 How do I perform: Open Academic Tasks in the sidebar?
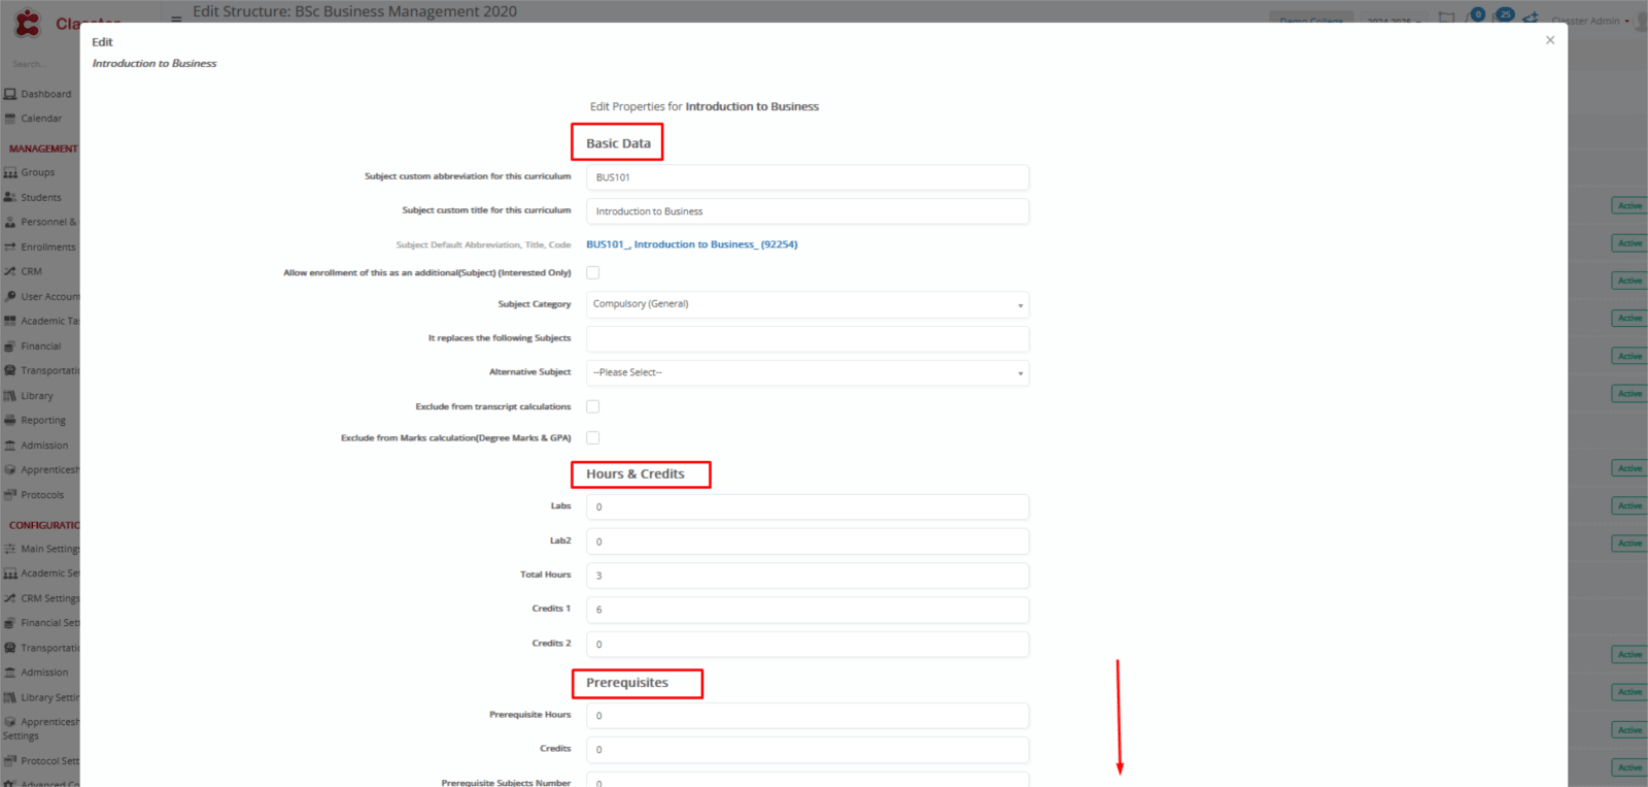(x=41, y=321)
